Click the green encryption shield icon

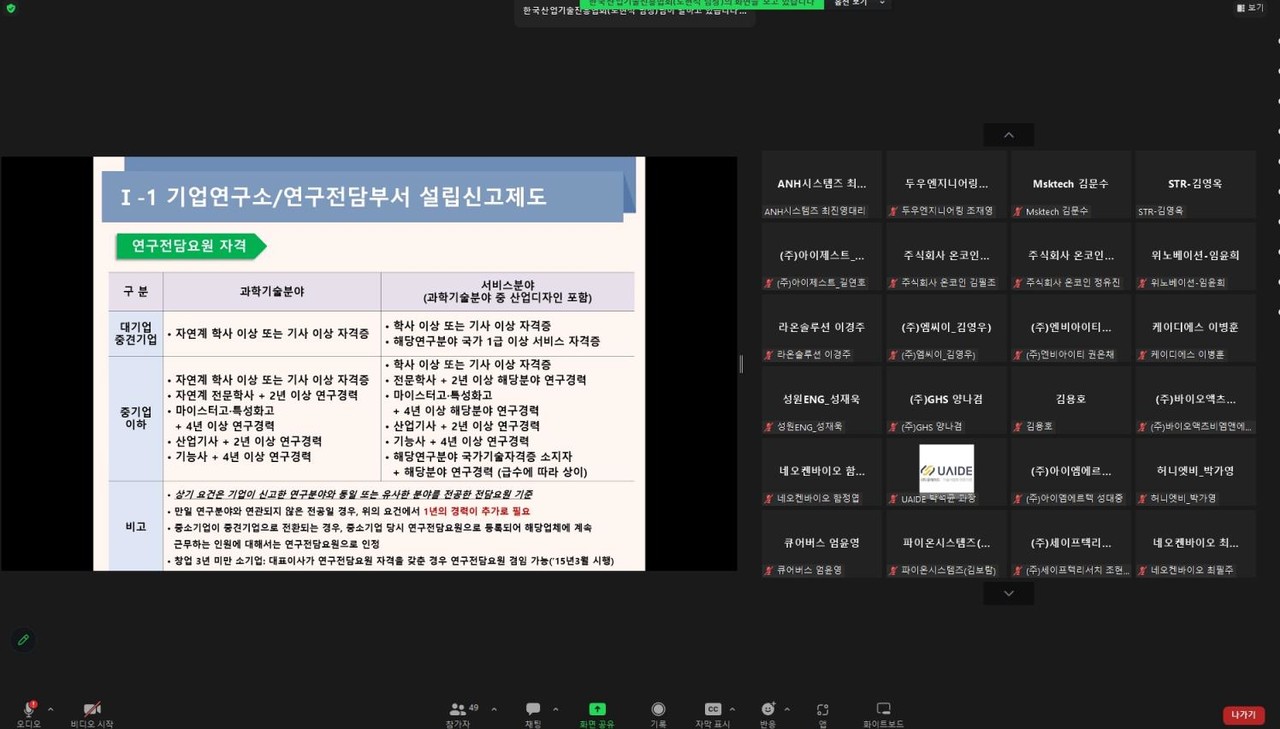coord(11,8)
